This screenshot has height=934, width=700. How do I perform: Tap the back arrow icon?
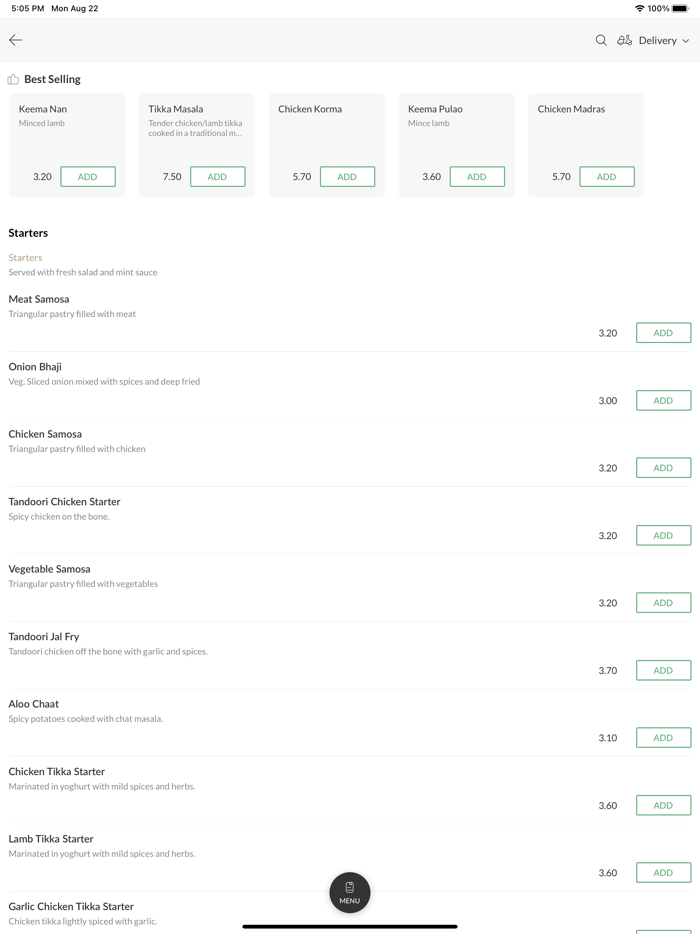coord(16,40)
